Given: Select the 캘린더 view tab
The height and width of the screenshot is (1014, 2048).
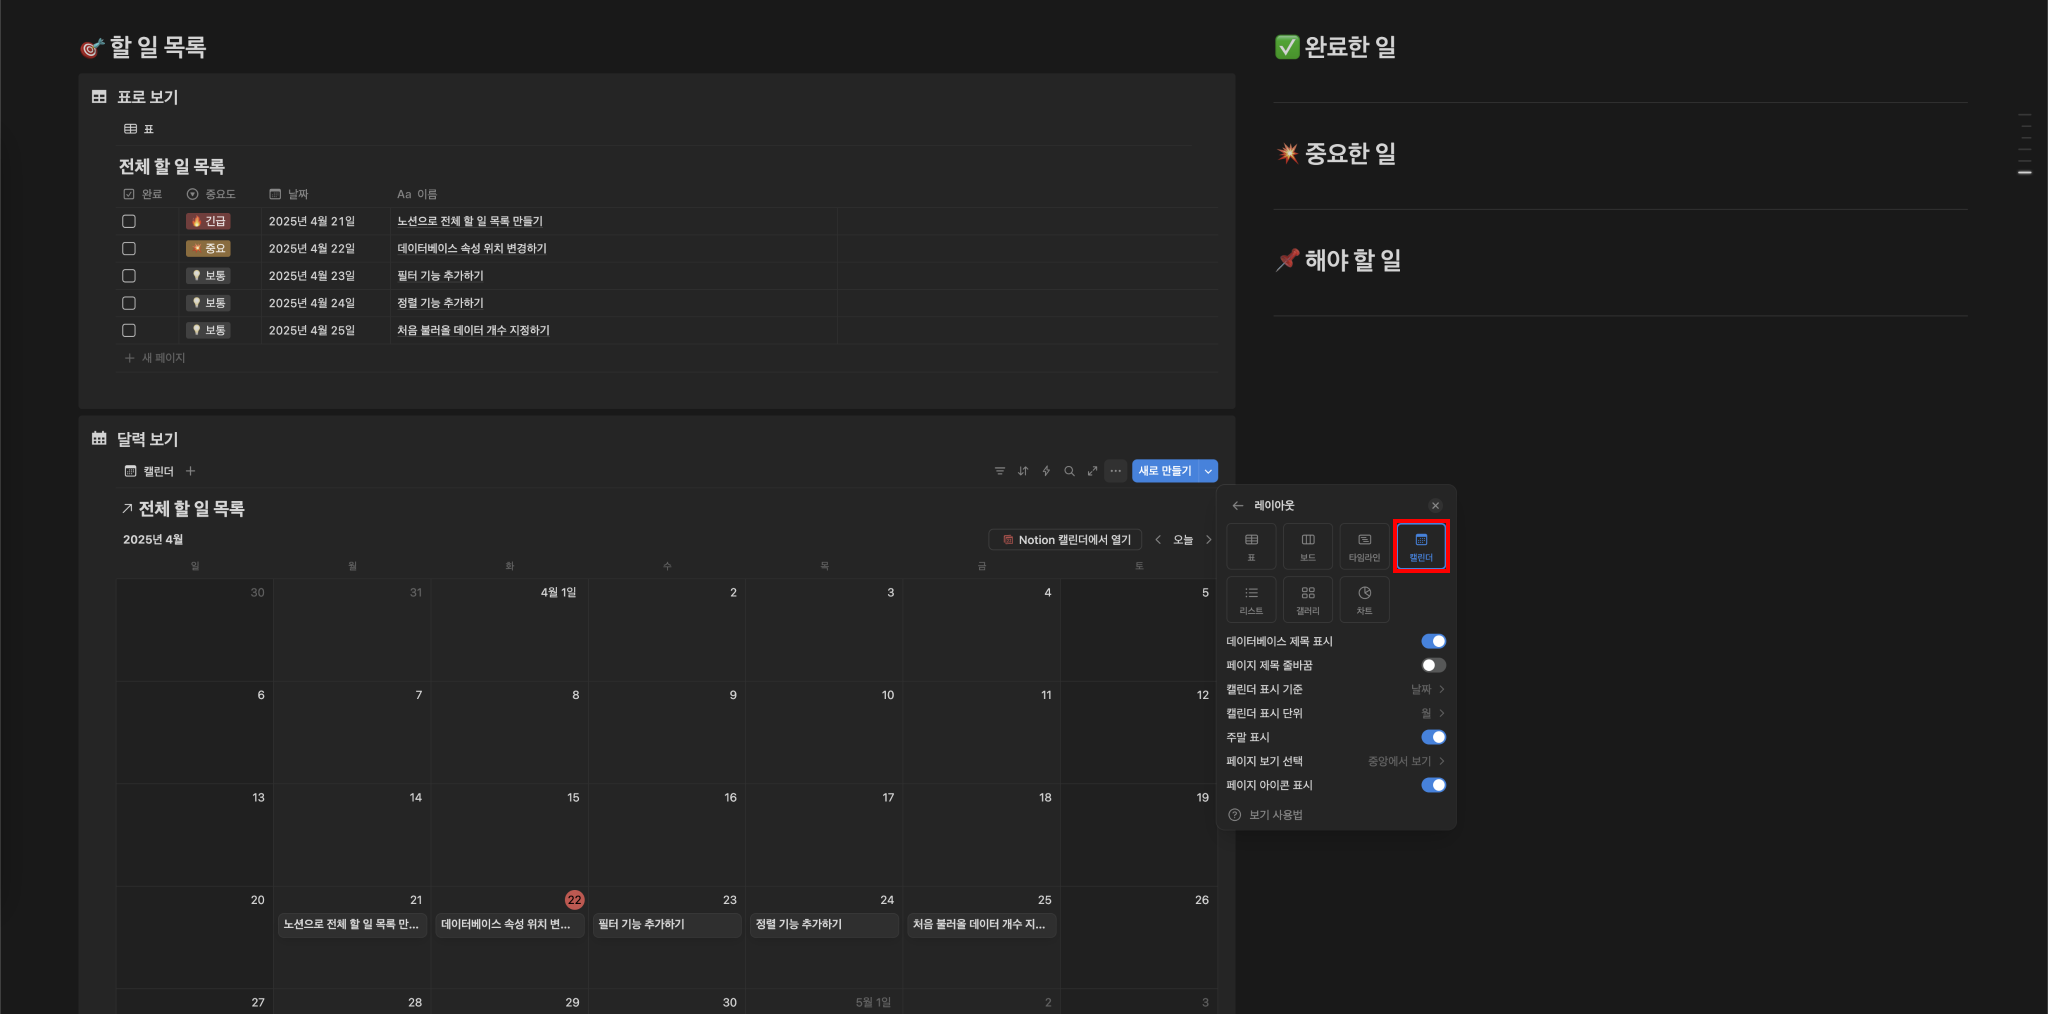Looking at the screenshot, I should [x=149, y=471].
